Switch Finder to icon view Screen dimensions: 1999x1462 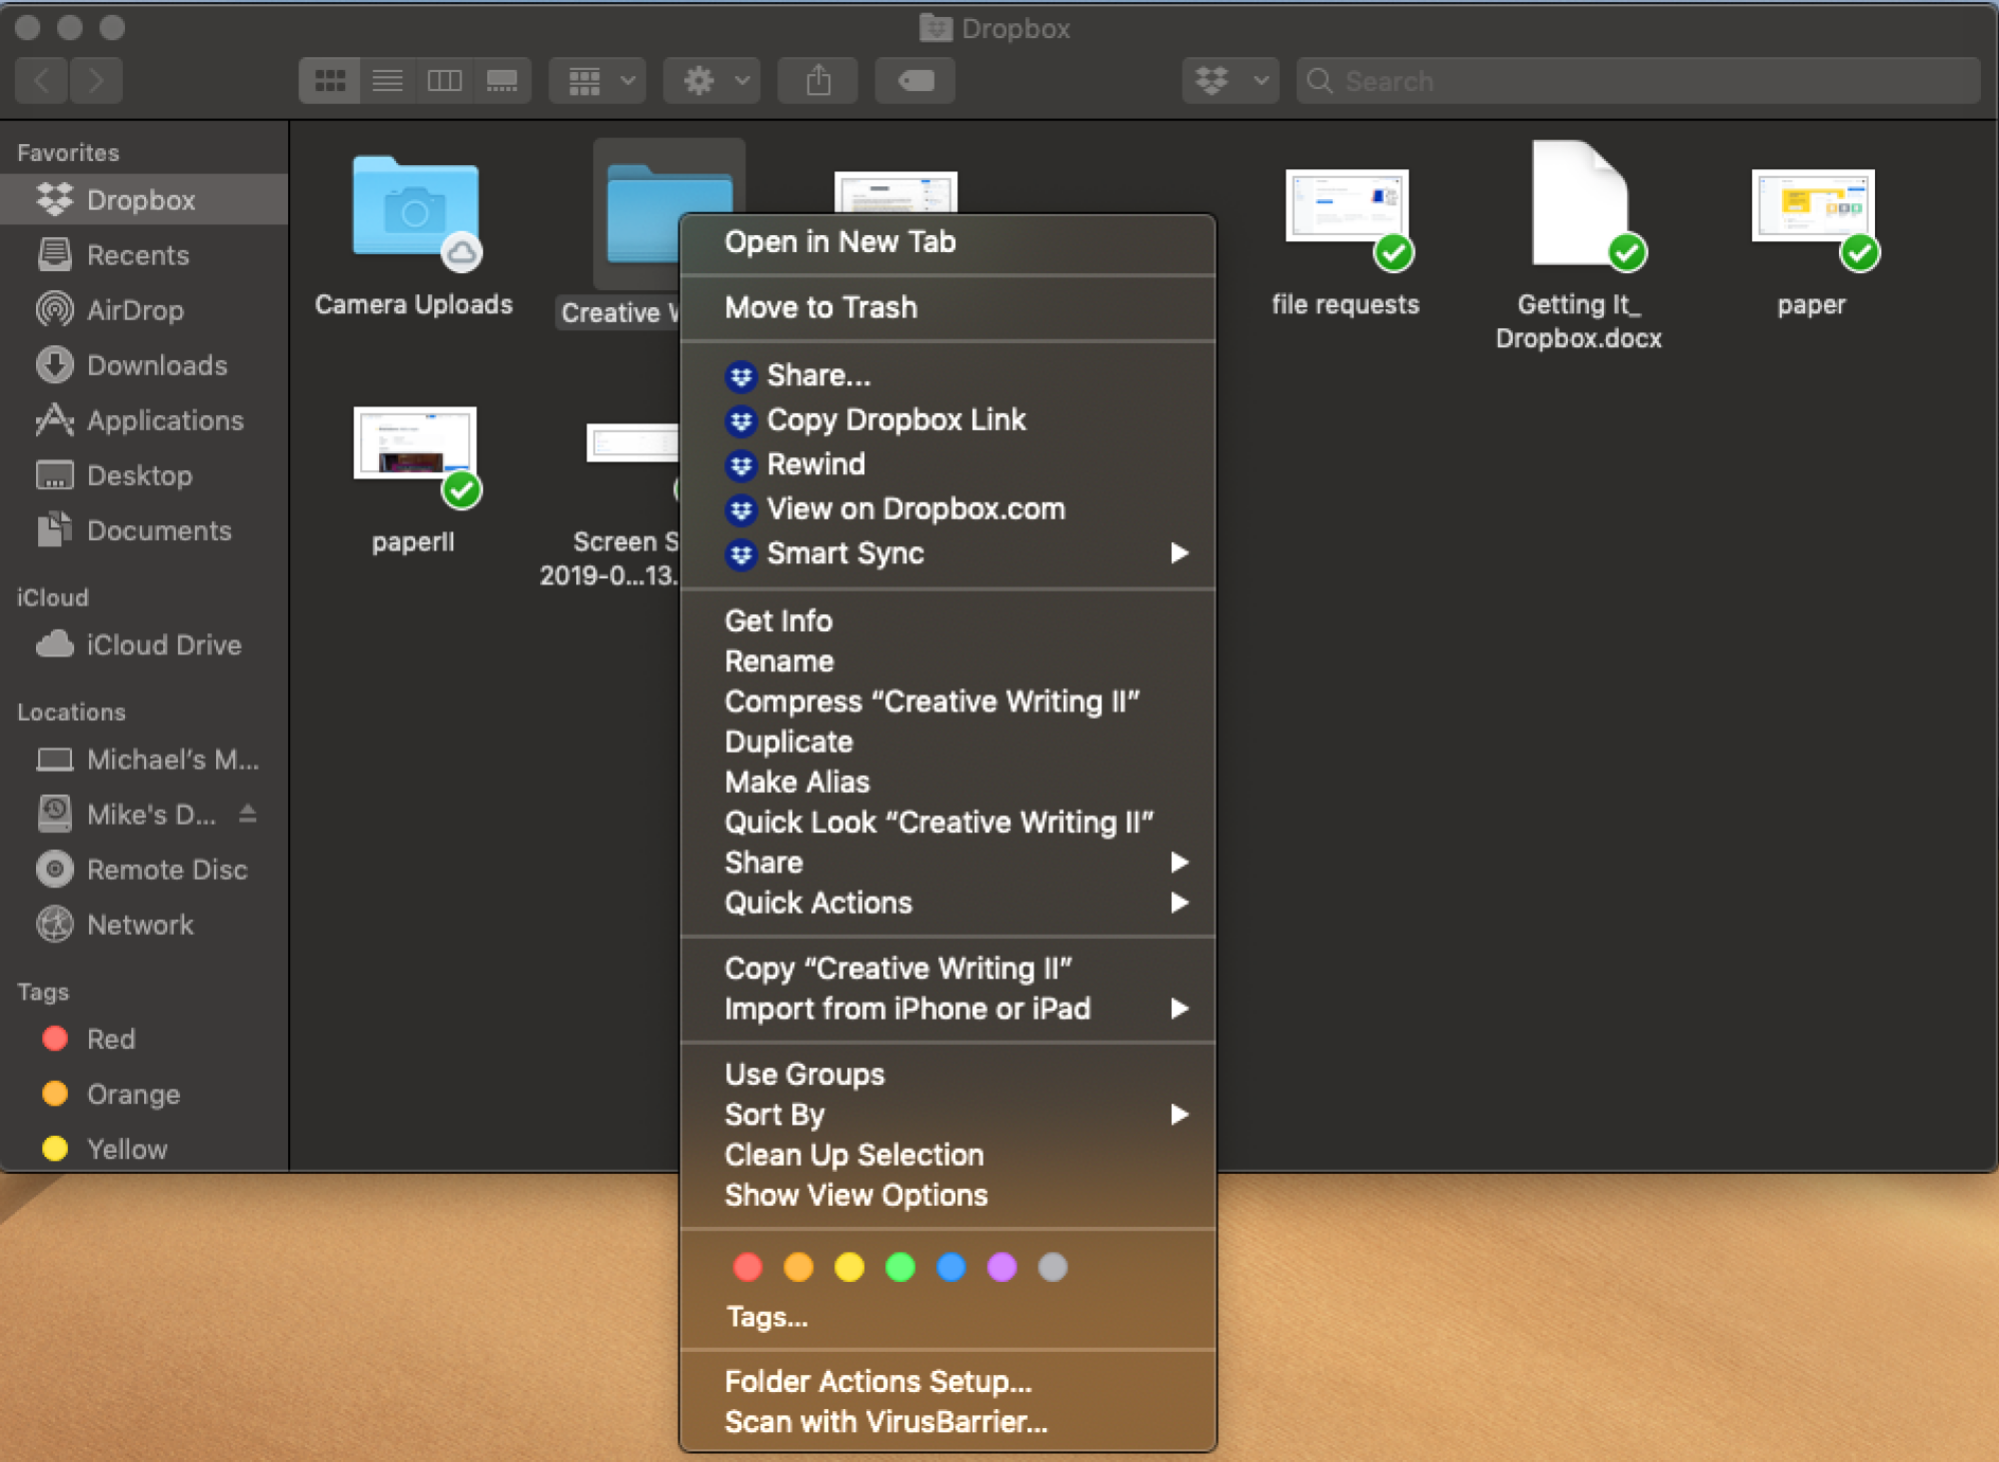(330, 80)
